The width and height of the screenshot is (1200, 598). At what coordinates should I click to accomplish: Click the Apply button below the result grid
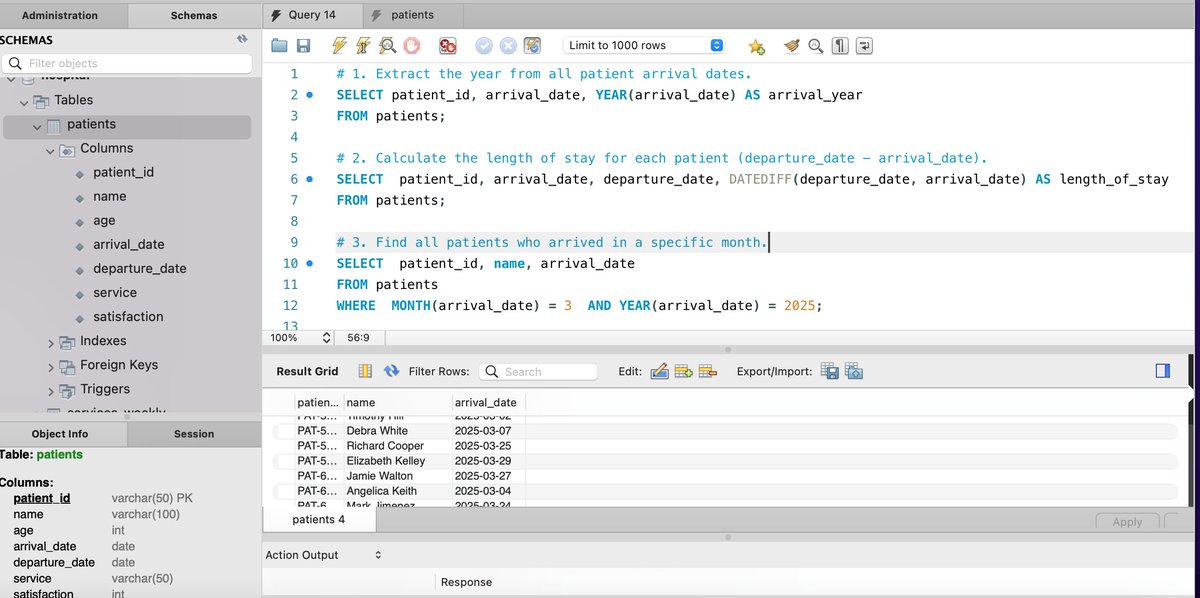pyautogui.click(x=1127, y=521)
